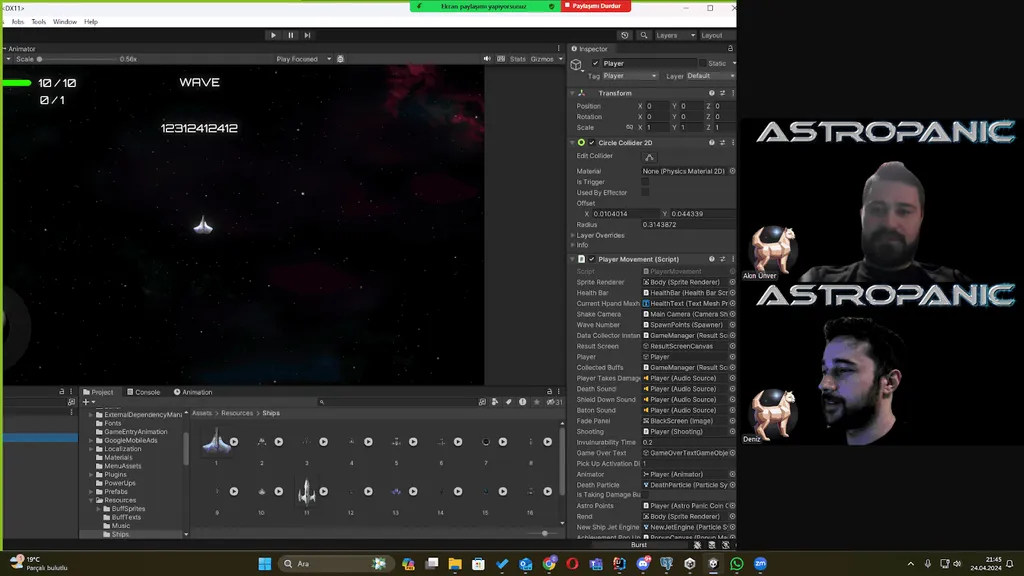Viewport: 1024px width, 576px height.
Task: Open the Gizmos button
Action: 542,59
